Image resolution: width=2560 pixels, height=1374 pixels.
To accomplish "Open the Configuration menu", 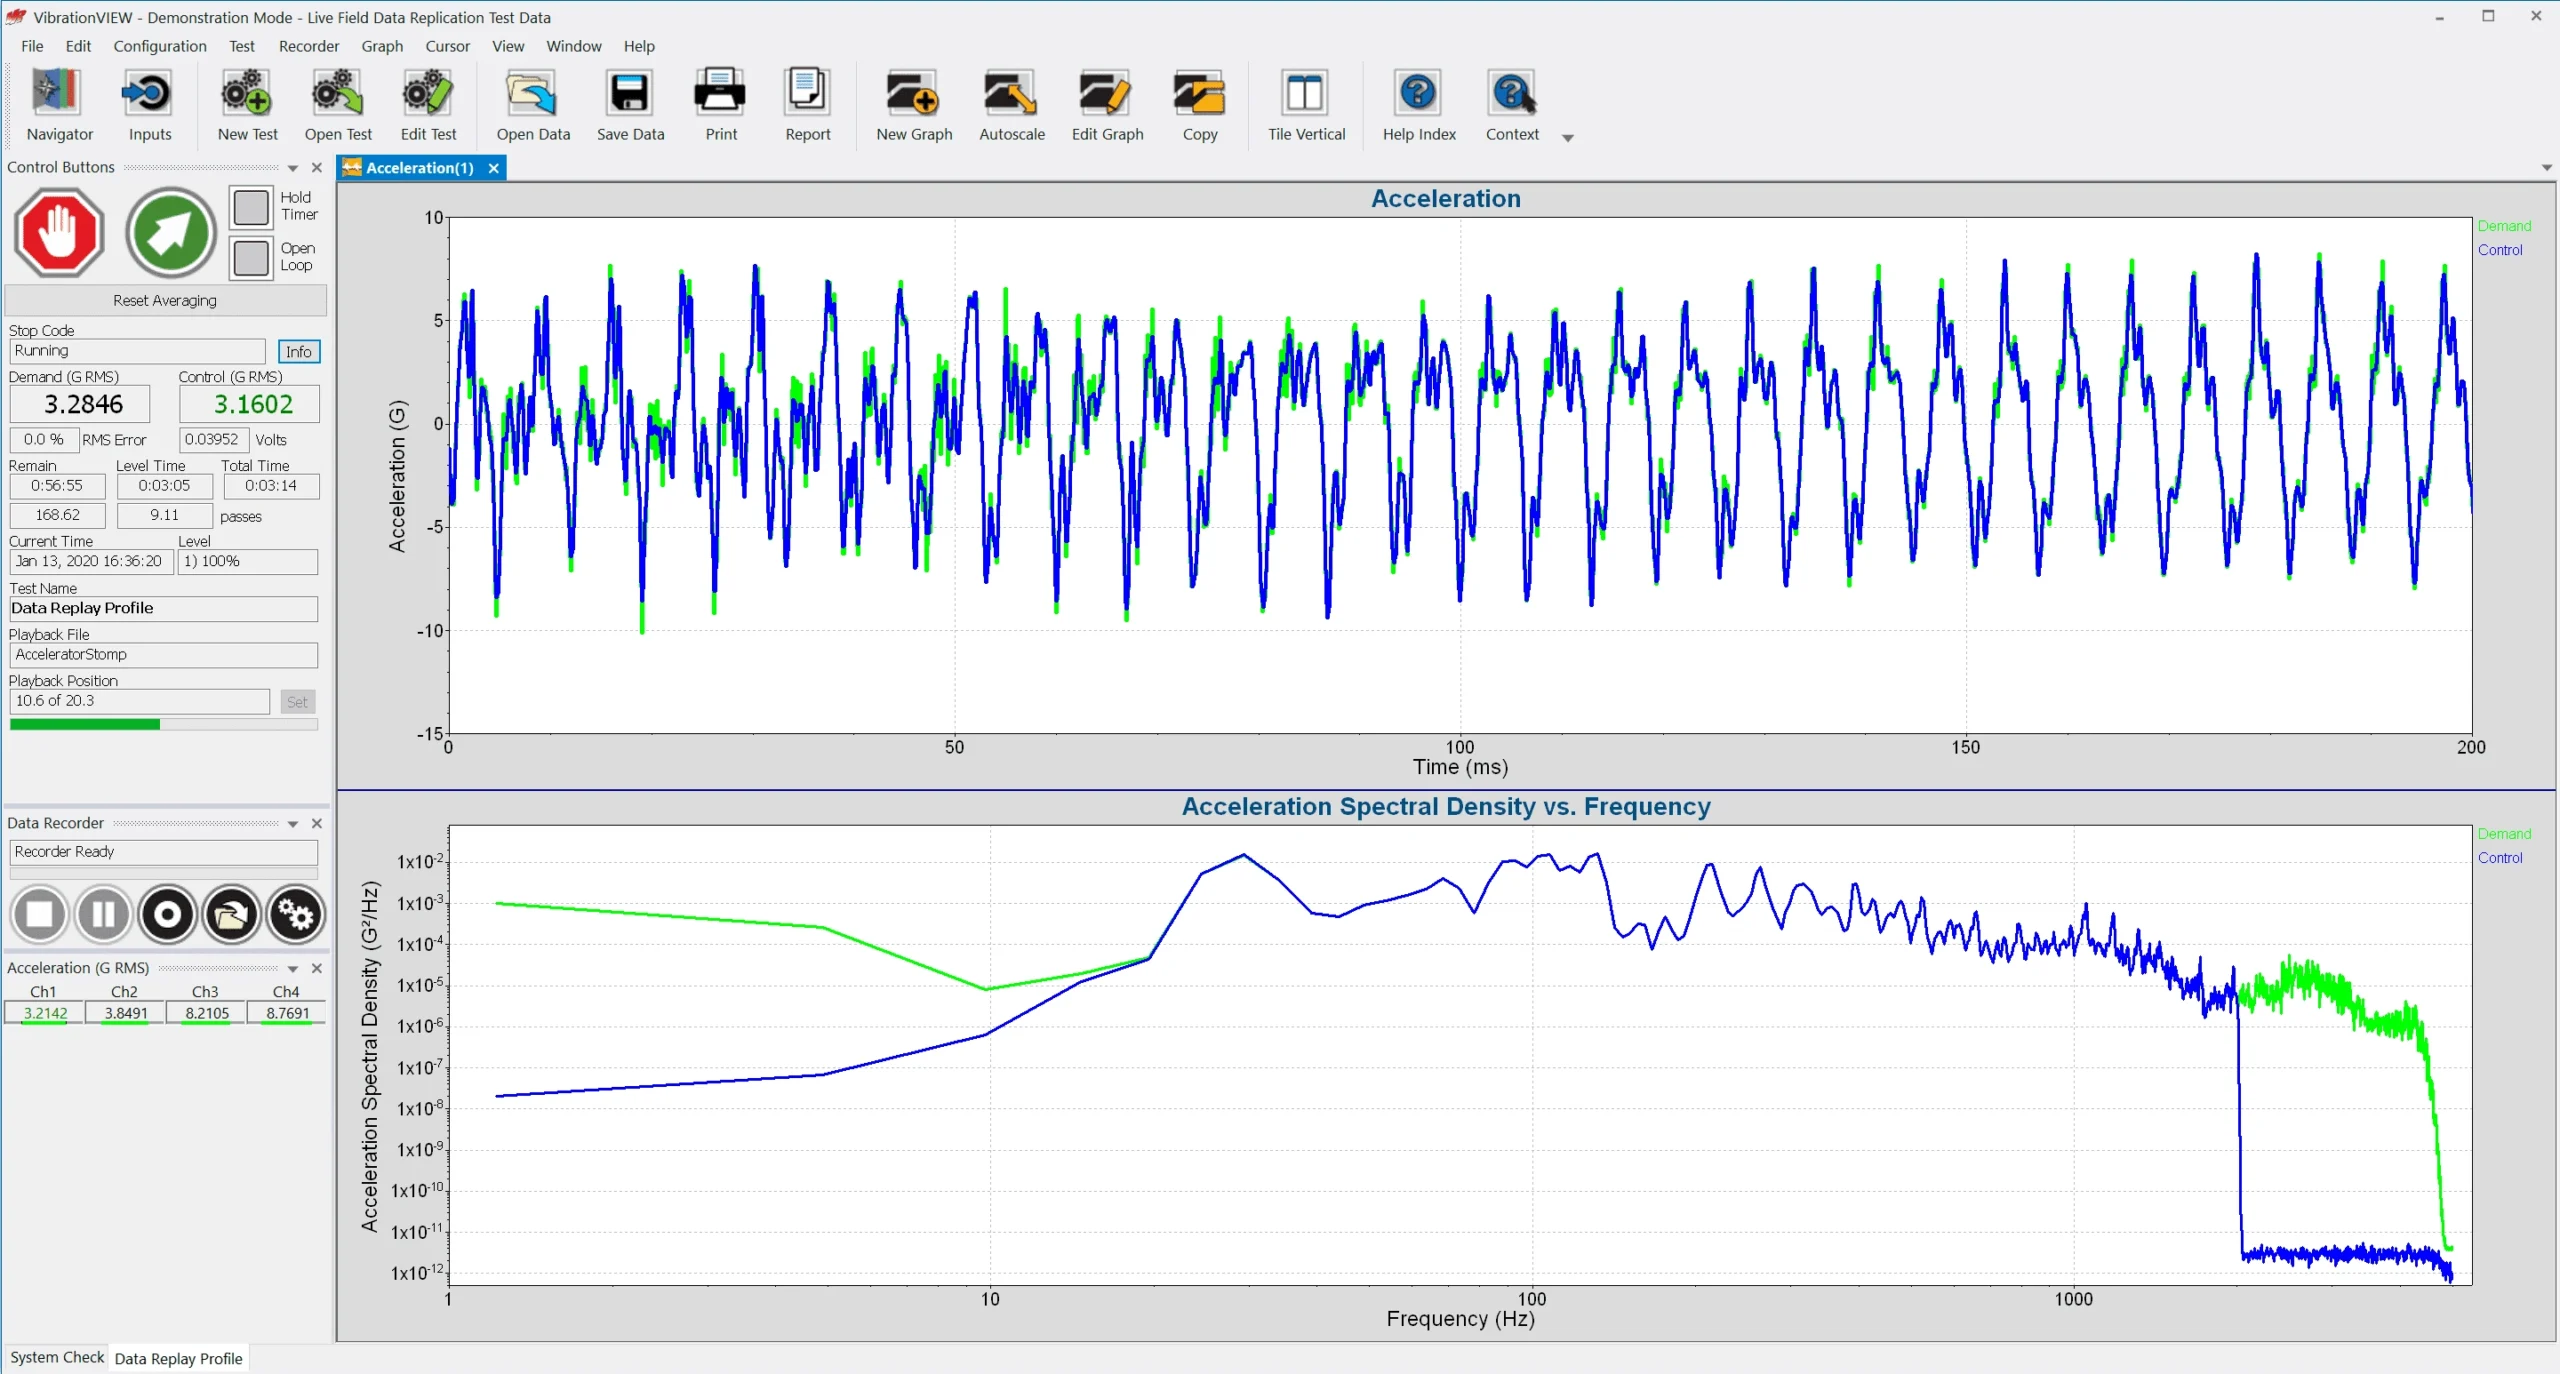I will (159, 46).
